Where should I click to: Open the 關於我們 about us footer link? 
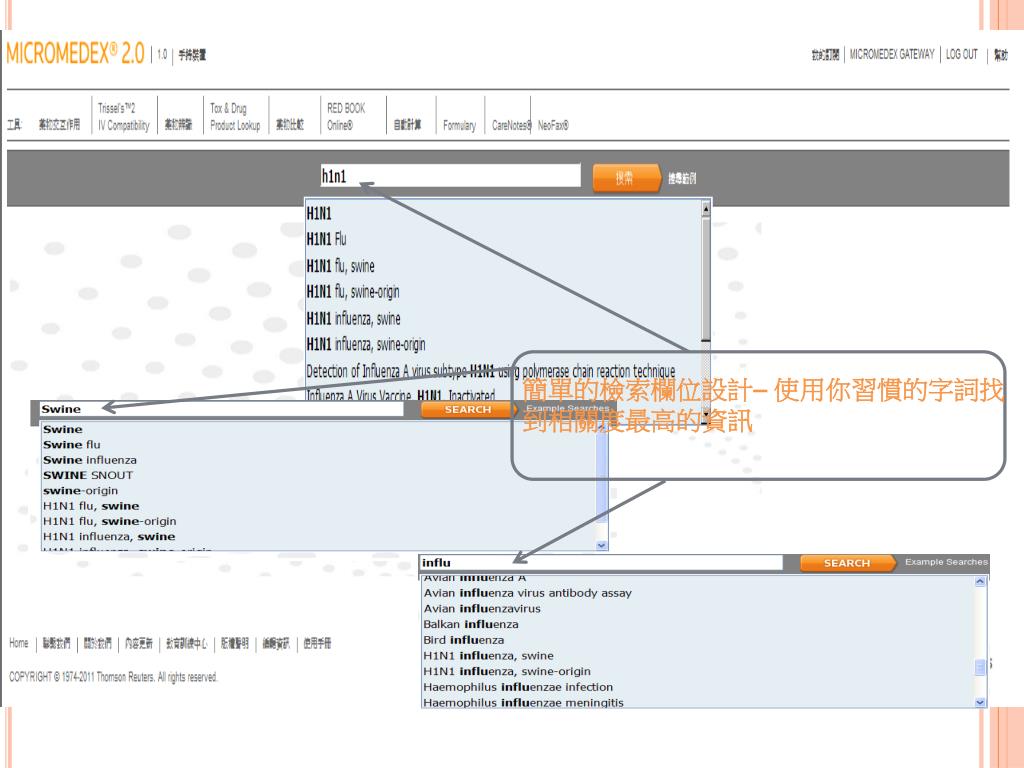[x=98, y=644]
